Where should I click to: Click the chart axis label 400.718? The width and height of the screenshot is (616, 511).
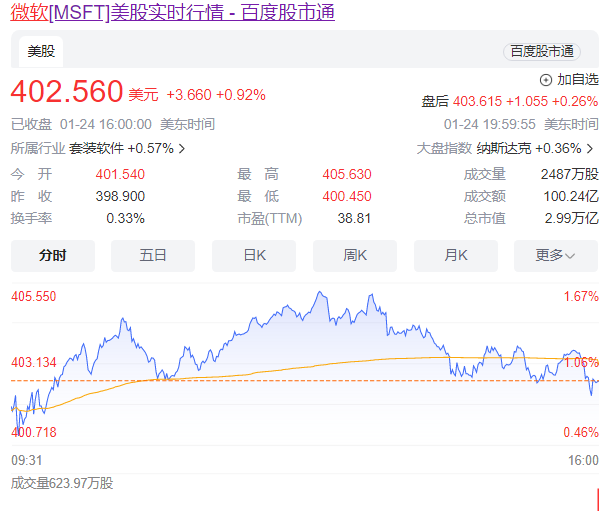coord(34,432)
